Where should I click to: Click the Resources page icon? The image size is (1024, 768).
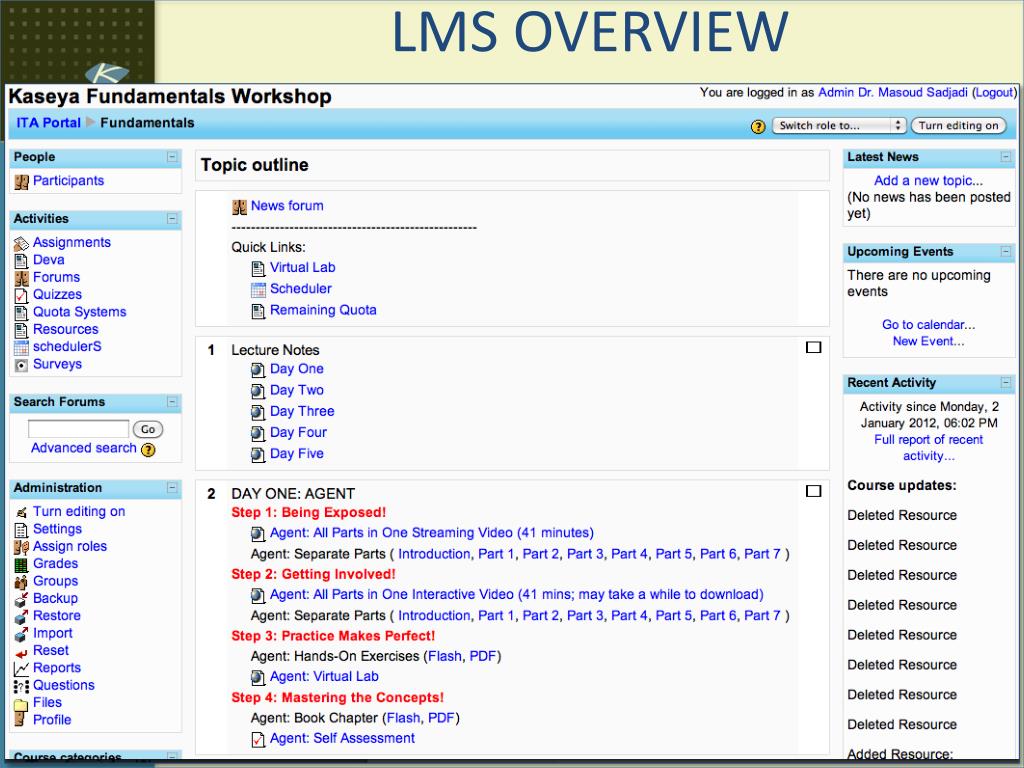pyautogui.click(x=22, y=330)
